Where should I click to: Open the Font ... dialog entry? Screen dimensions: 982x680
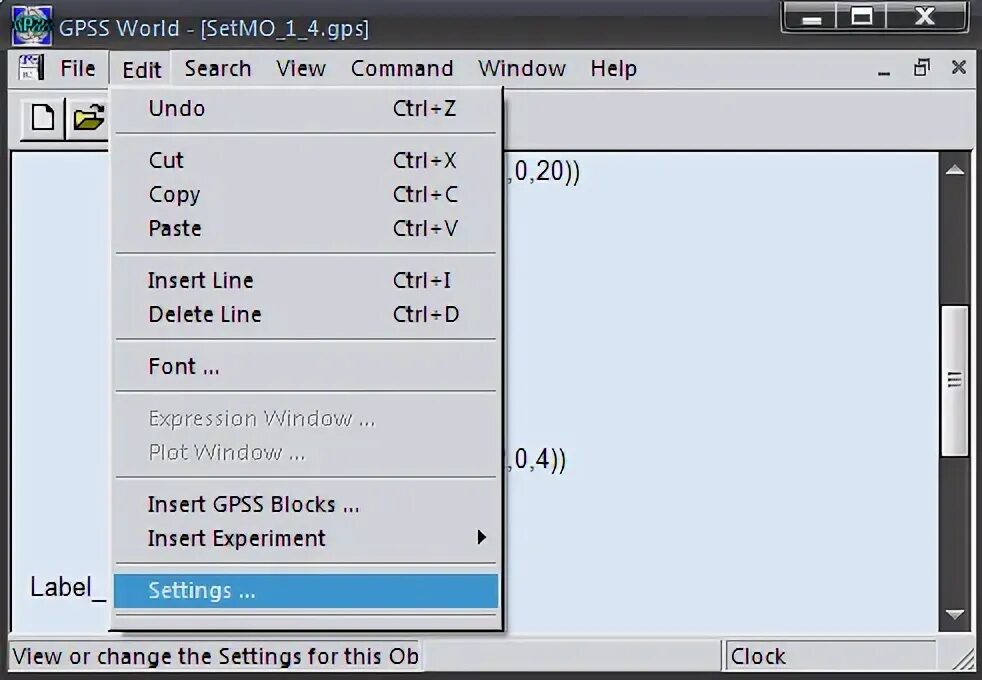pyautogui.click(x=306, y=366)
